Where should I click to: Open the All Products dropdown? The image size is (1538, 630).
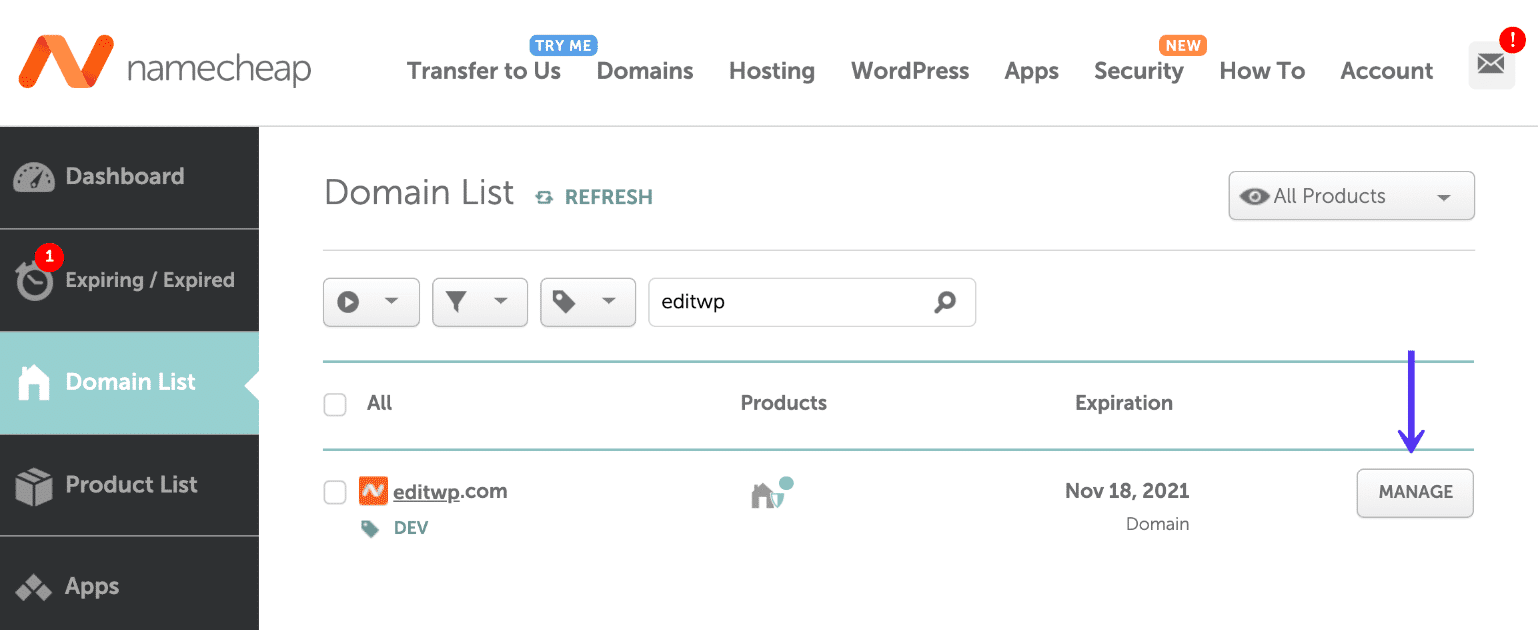(1350, 196)
